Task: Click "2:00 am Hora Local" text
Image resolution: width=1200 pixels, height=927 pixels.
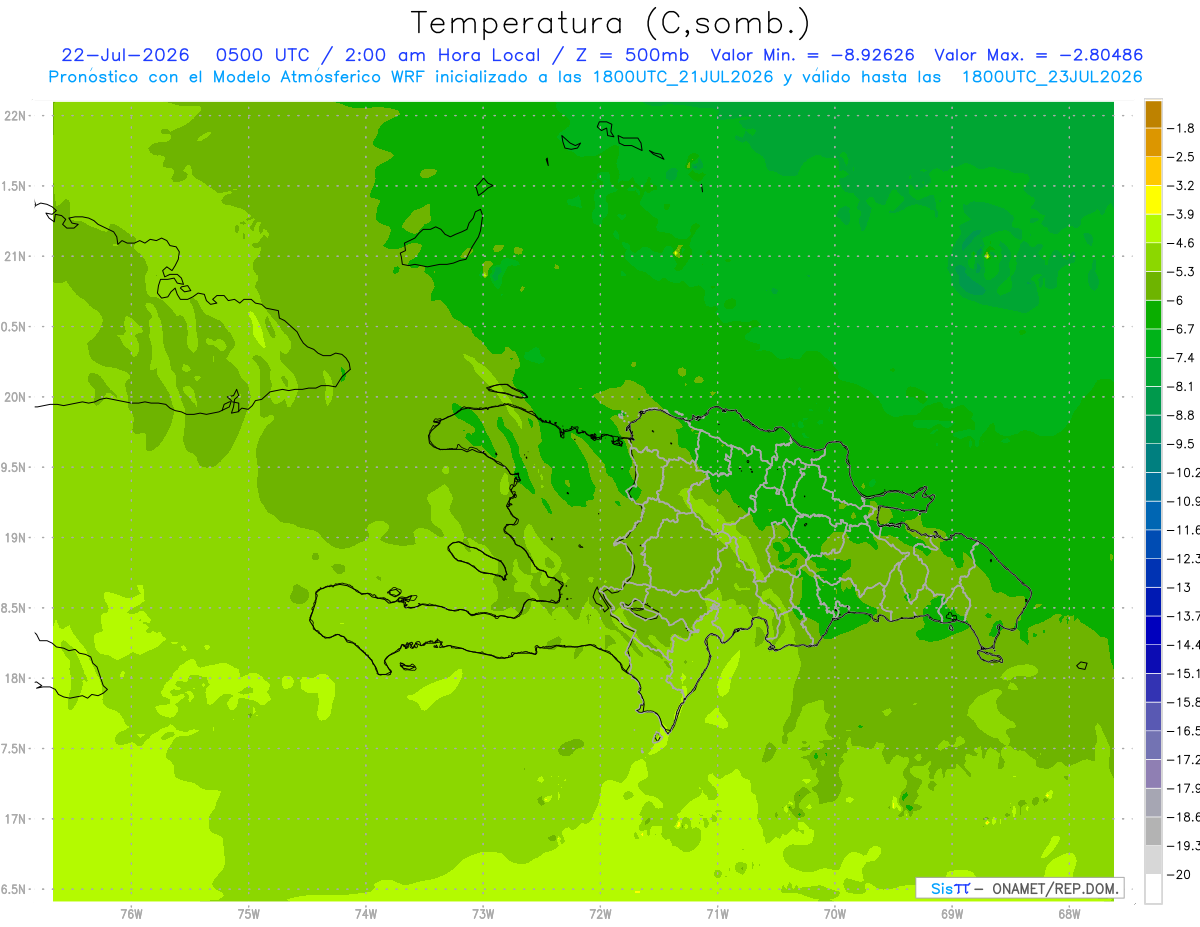Action: click(441, 55)
